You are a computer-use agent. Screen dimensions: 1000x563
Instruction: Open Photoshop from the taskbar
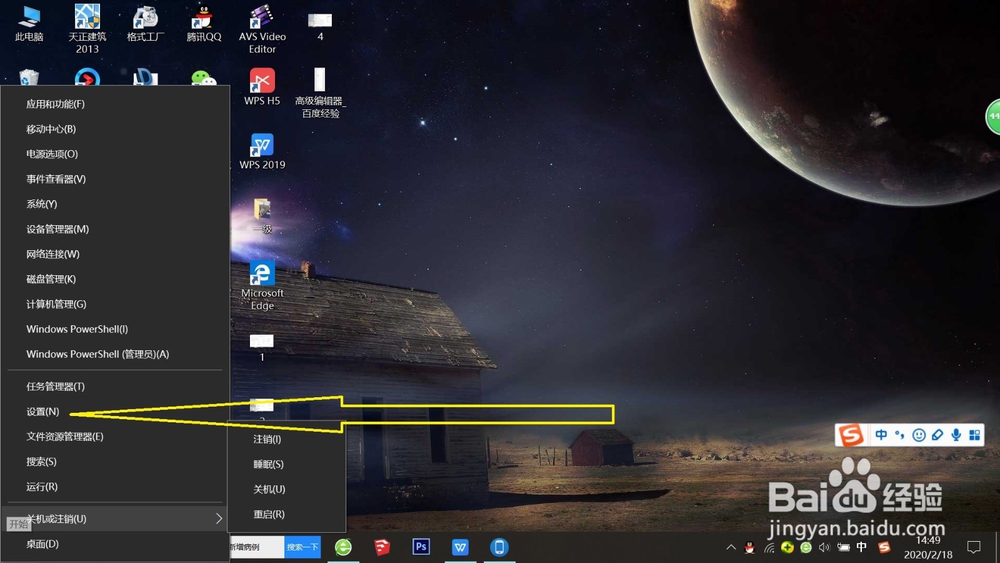pos(421,547)
